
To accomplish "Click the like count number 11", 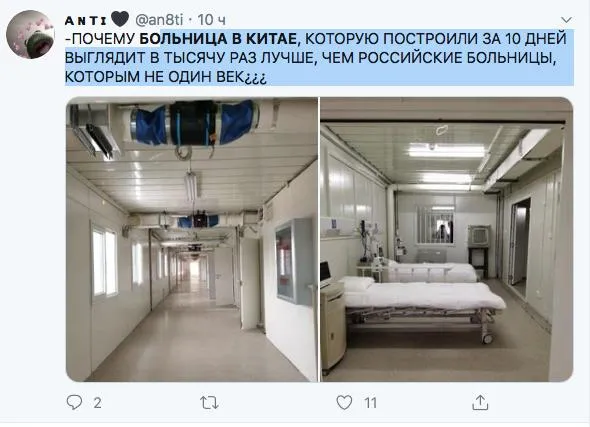I will pos(370,403).
